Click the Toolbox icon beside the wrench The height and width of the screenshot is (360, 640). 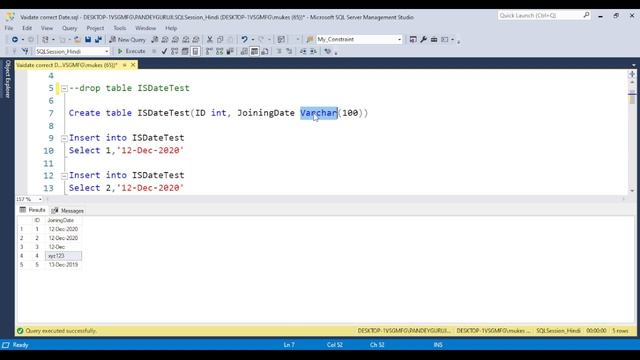pyautogui.click(x=434, y=40)
